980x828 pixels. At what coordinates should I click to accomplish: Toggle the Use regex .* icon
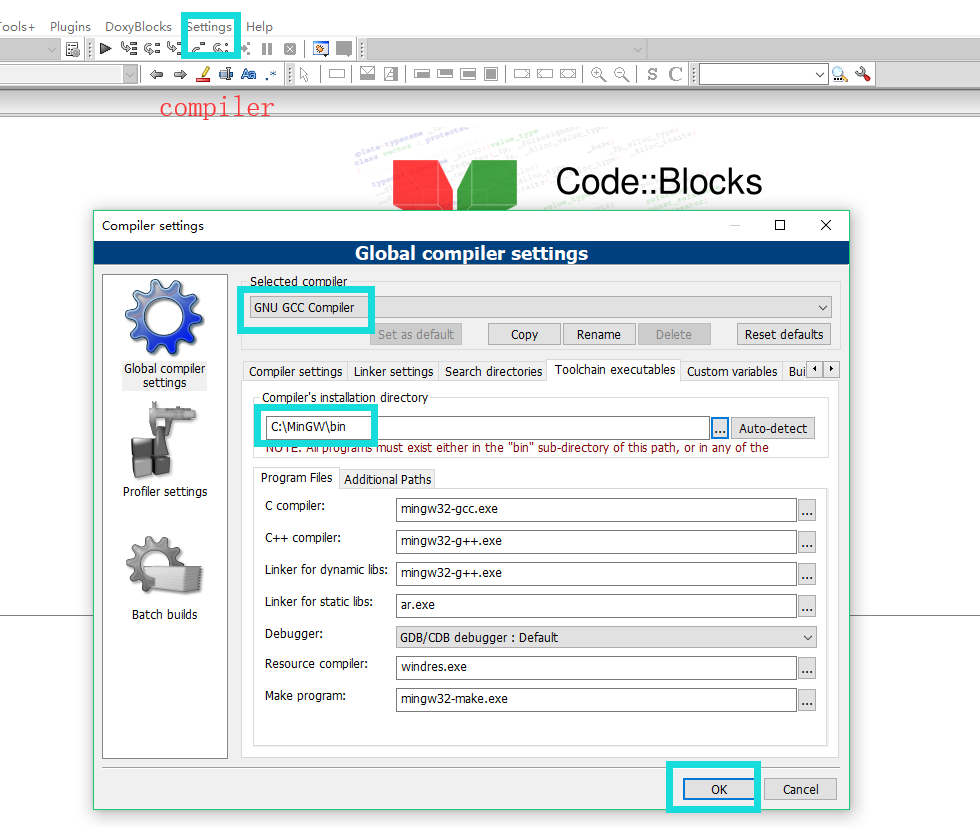point(271,75)
